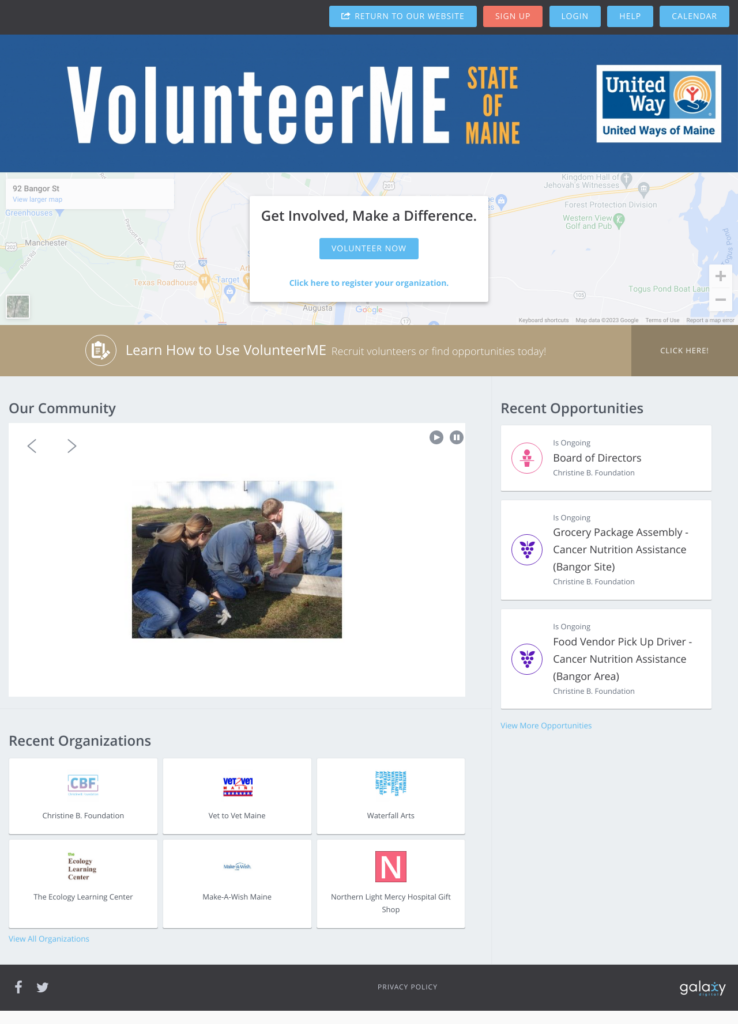Open the Calendar button

coord(694,16)
